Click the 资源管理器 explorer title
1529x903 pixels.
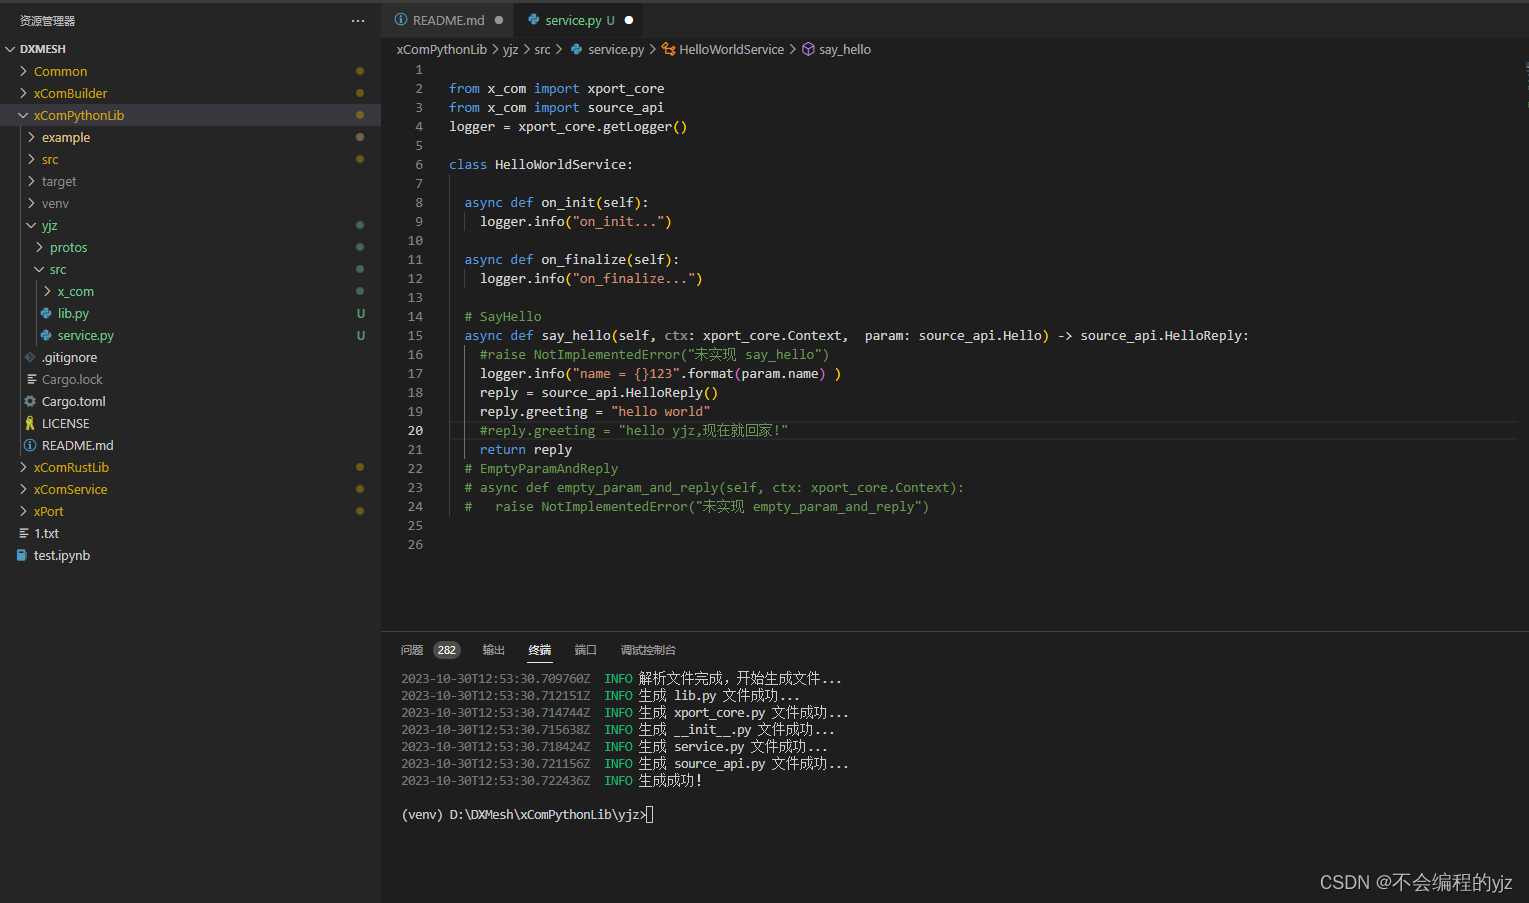(x=47, y=21)
